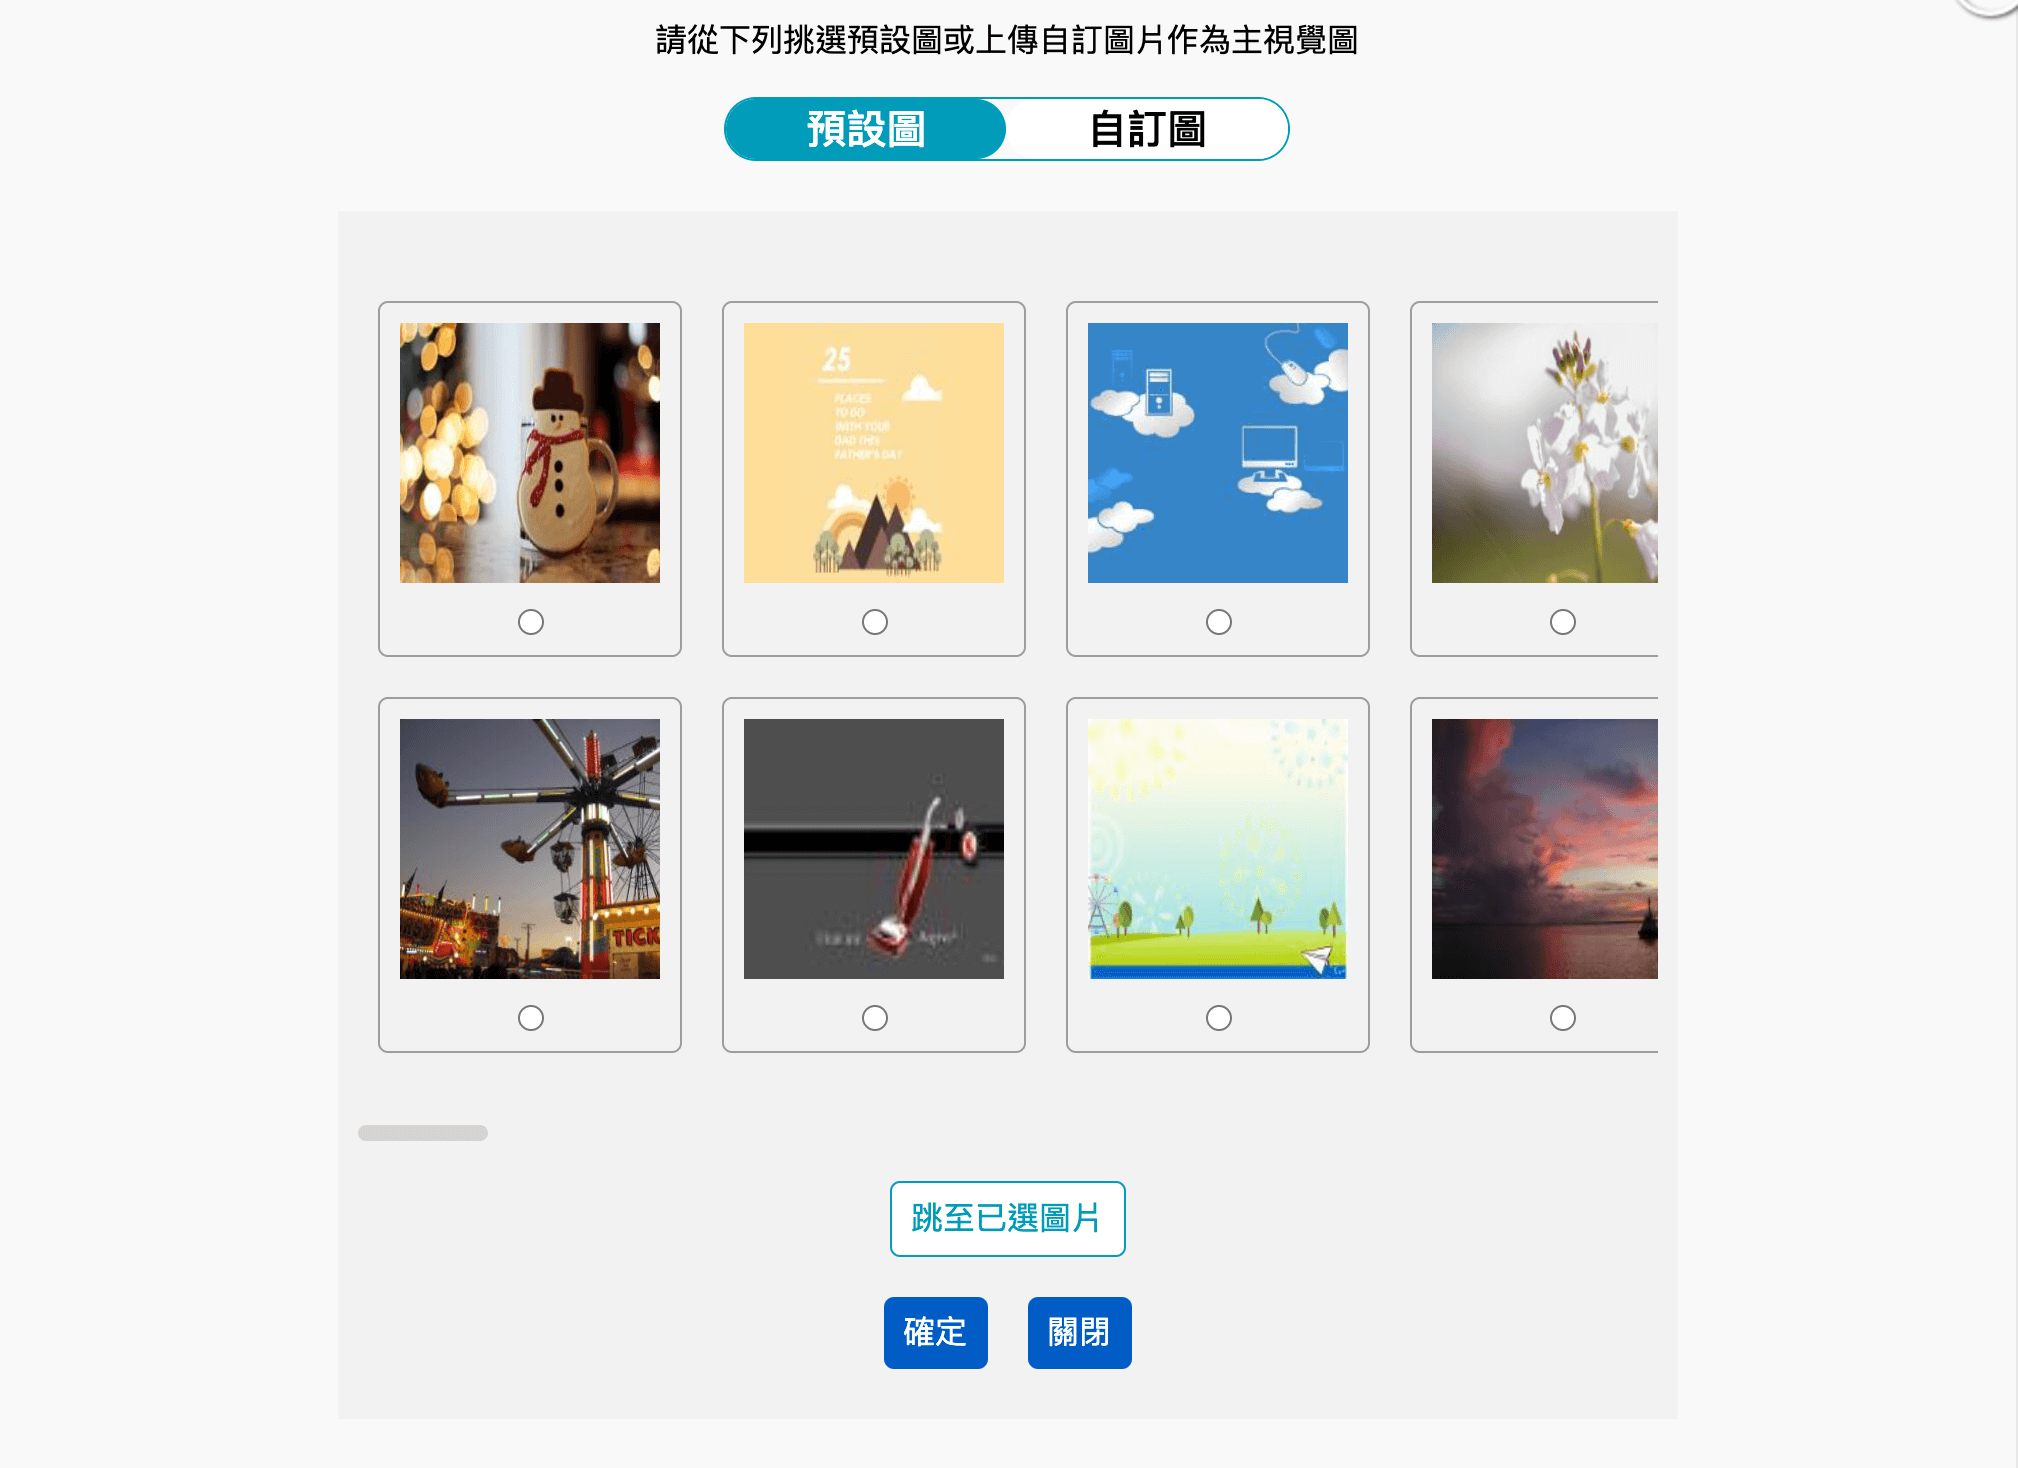Select the white flower image radio button
Viewport: 2018px width, 1468px height.
click(x=1563, y=622)
